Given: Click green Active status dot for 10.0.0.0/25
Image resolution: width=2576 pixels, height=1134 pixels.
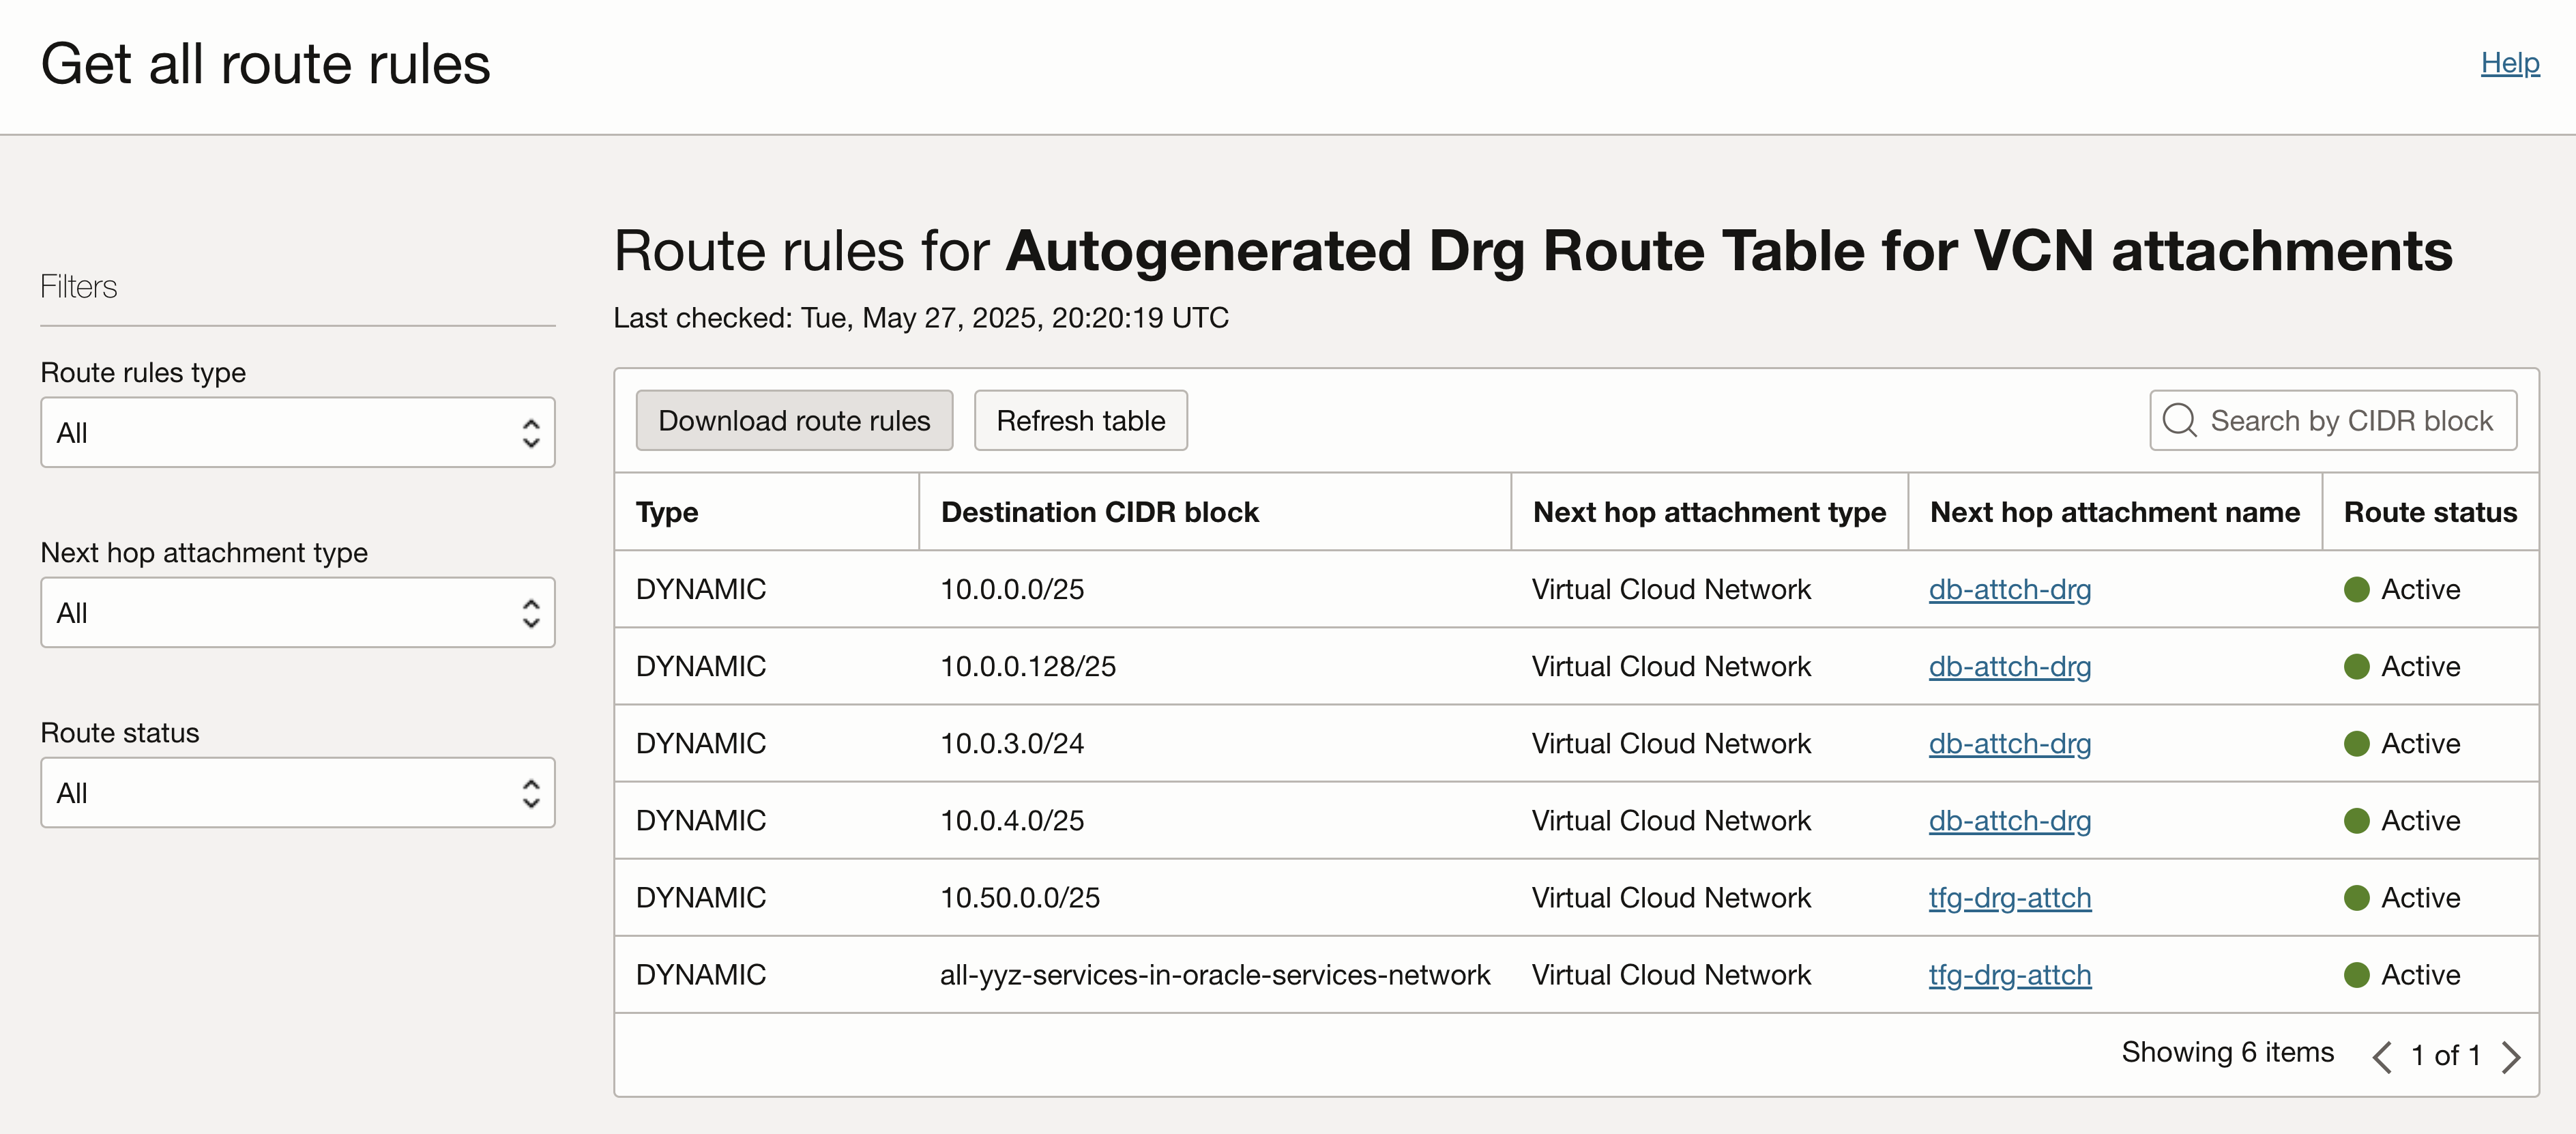Looking at the screenshot, I should pos(2356,589).
